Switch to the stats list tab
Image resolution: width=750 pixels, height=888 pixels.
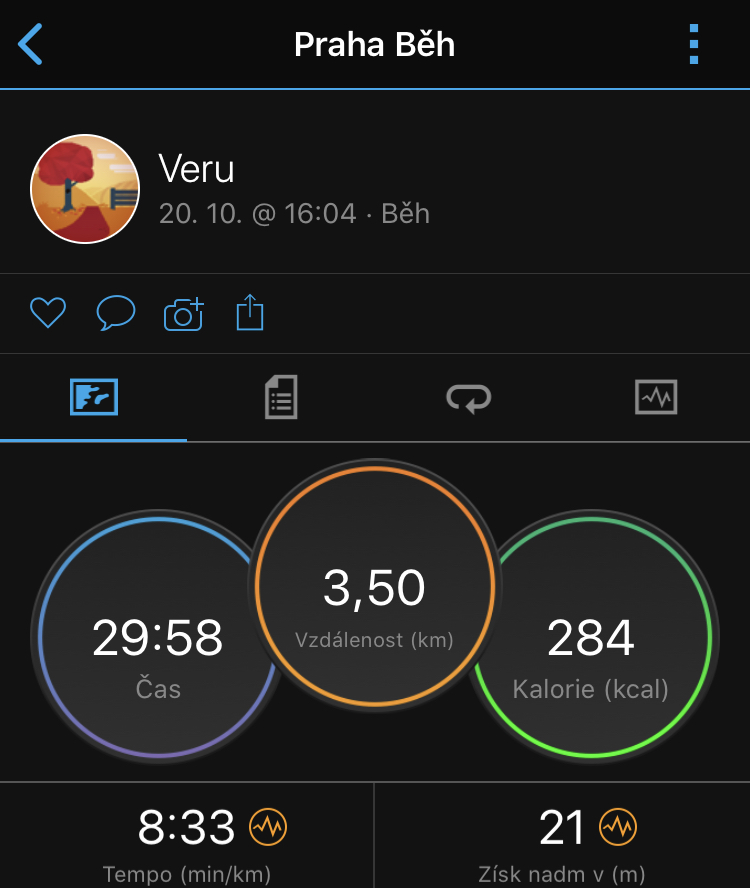(281, 397)
